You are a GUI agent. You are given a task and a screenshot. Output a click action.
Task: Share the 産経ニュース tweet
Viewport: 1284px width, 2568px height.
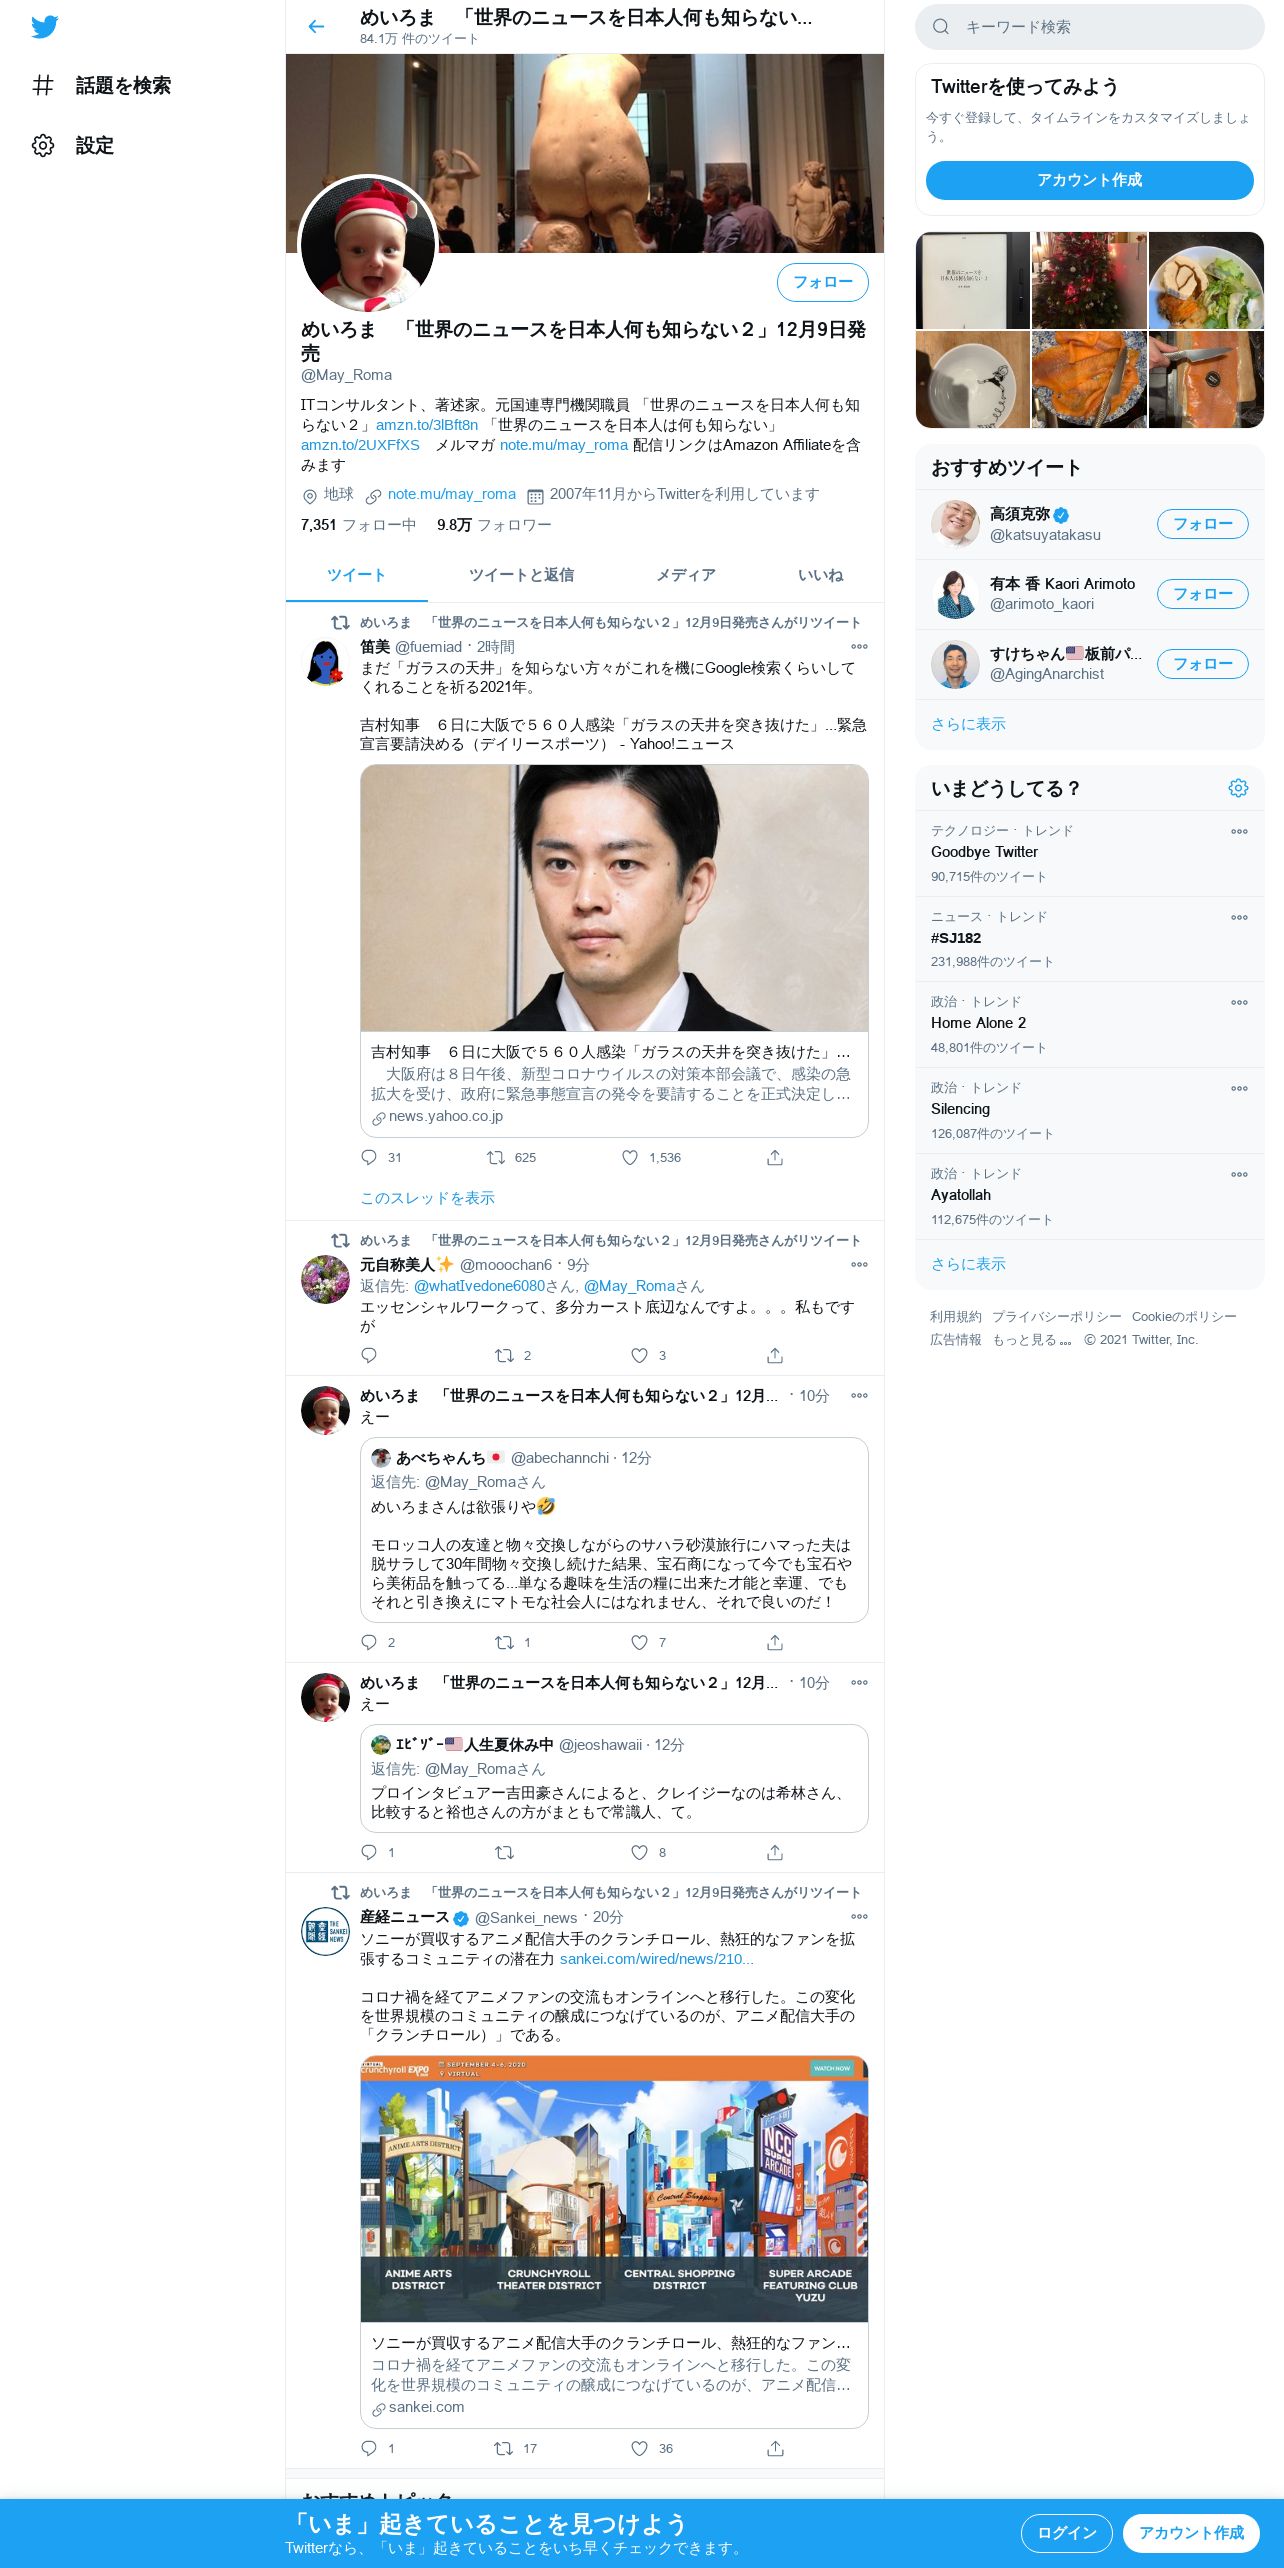tap(775, 2448)
